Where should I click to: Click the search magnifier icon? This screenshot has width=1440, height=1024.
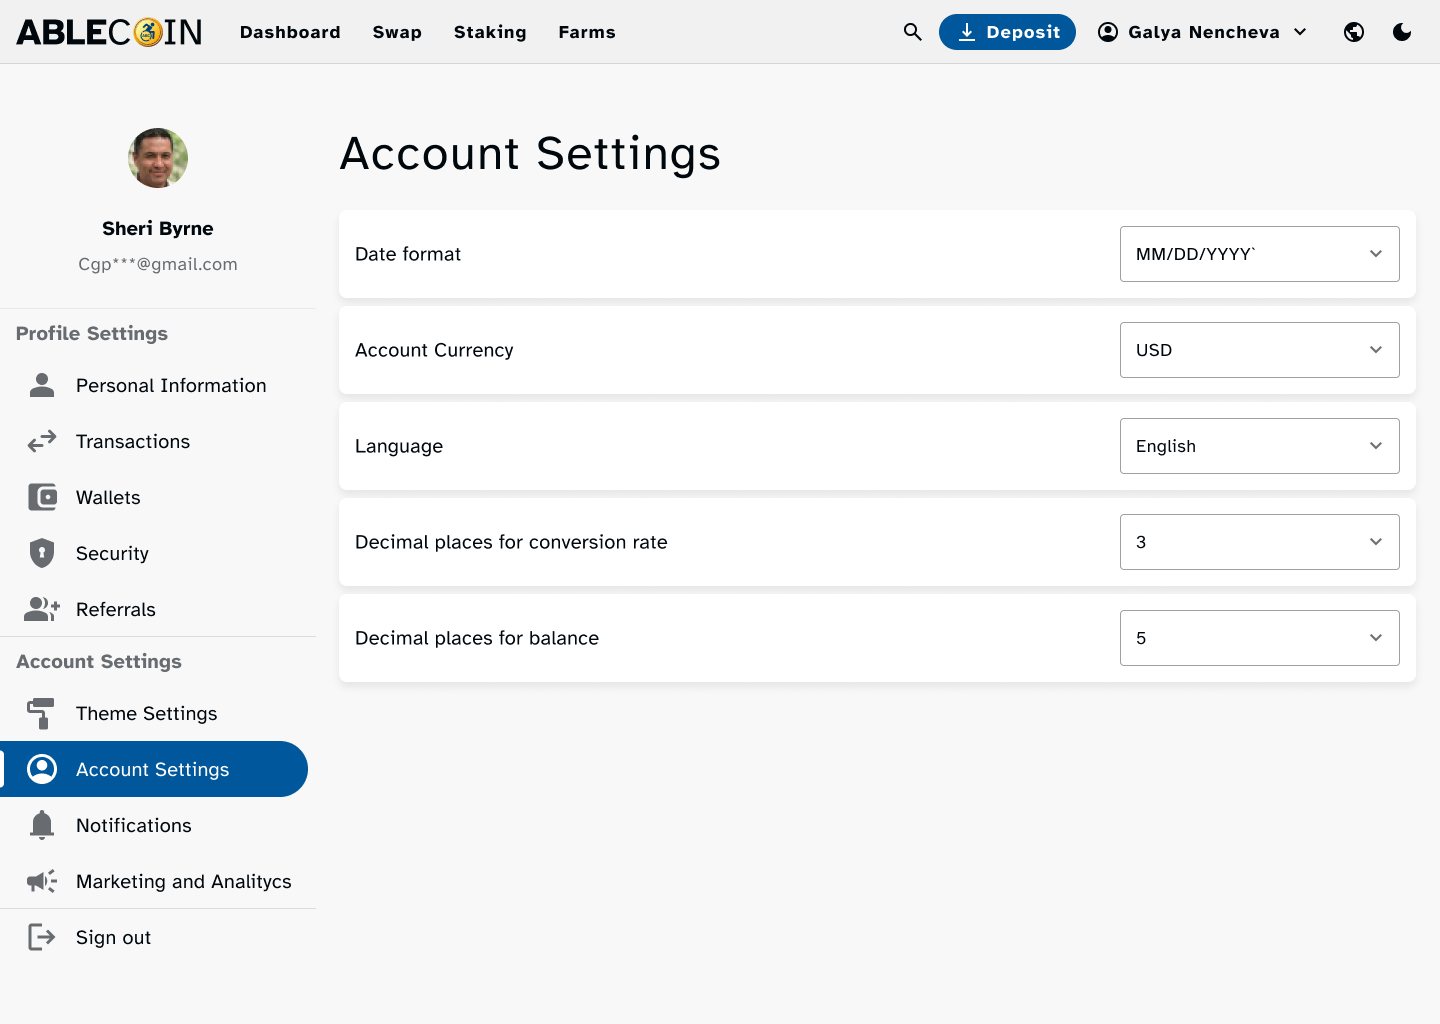[912, 32]
